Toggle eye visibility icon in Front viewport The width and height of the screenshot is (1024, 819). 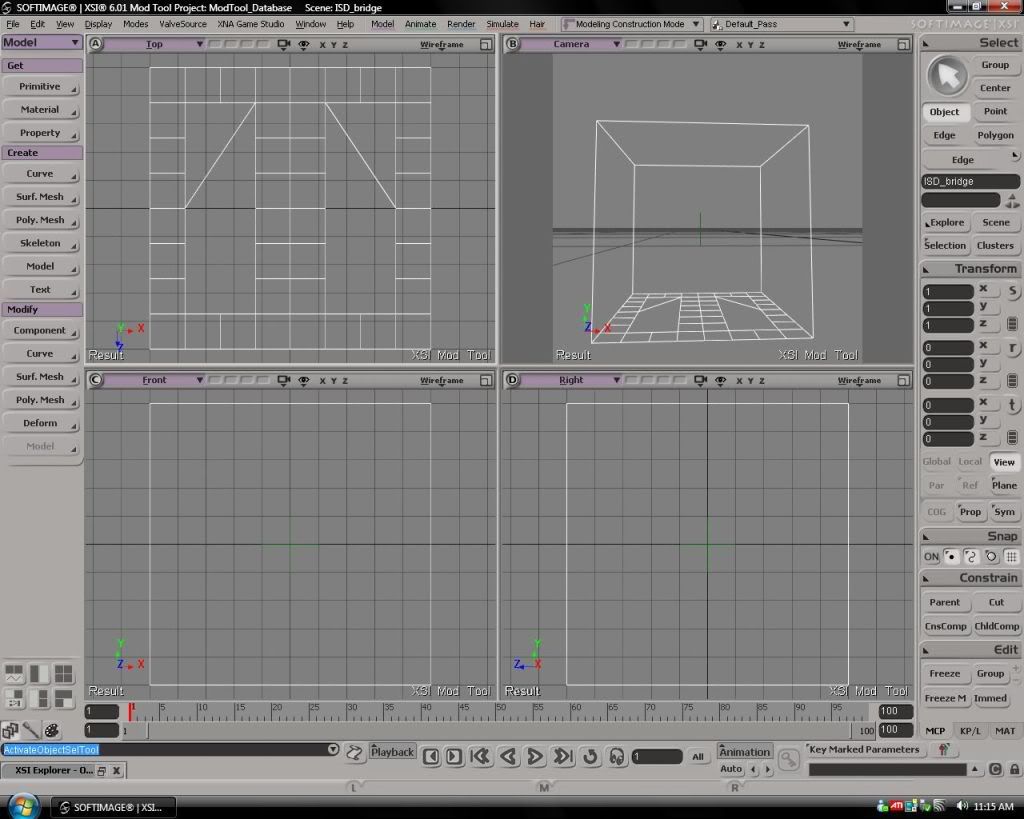(x=304, y=380)
